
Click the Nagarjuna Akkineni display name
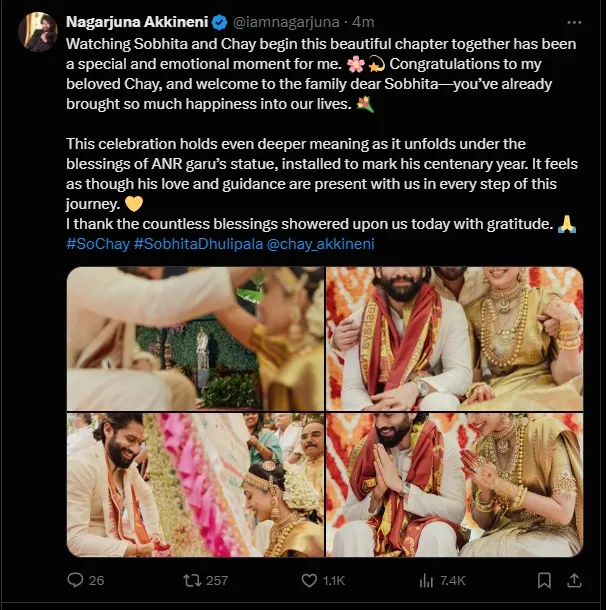137,22
